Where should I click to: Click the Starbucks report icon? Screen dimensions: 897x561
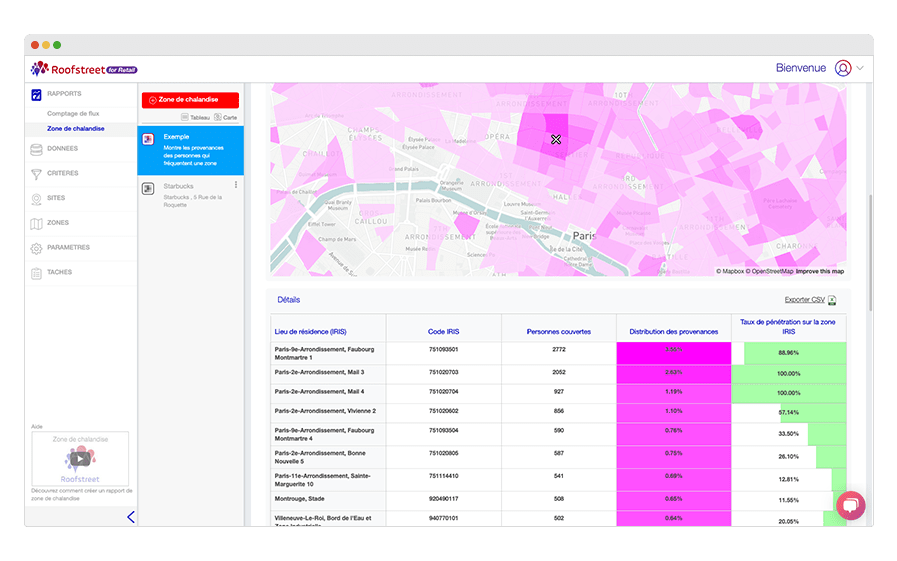148,189
